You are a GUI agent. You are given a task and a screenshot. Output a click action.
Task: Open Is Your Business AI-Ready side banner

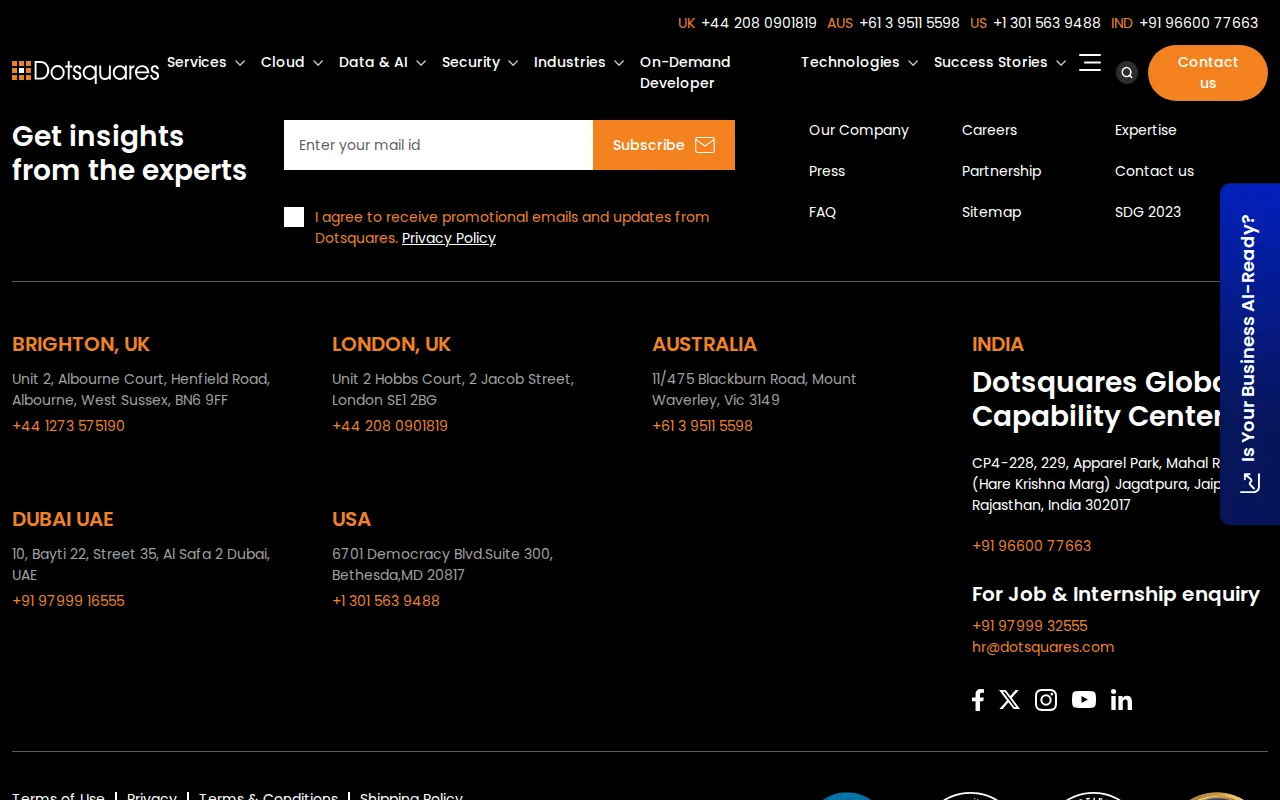click(x=1250, y=354)
